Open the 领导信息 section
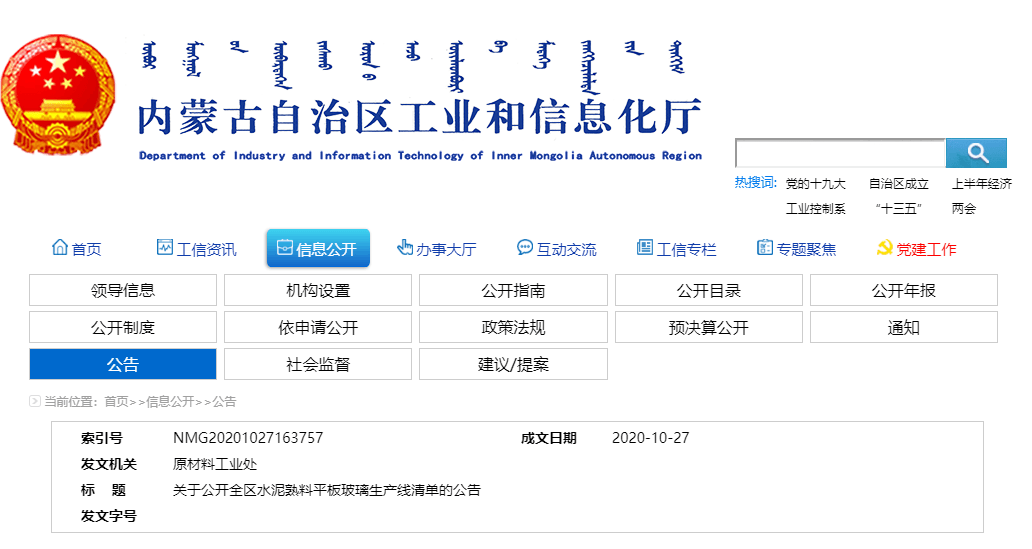This screenshot has height=549, width=1032. click(x=123, y=290)
